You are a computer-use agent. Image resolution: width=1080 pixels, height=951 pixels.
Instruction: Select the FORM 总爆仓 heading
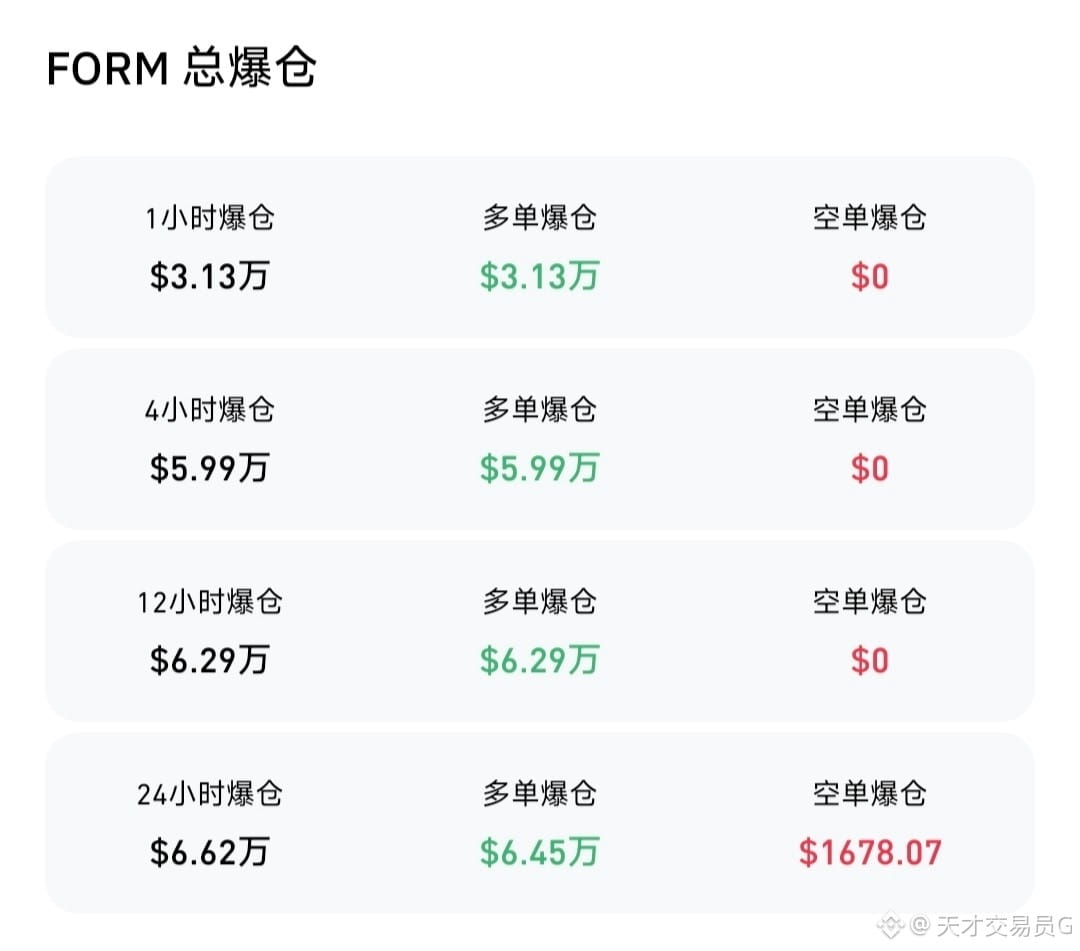(x=181, y=67)
